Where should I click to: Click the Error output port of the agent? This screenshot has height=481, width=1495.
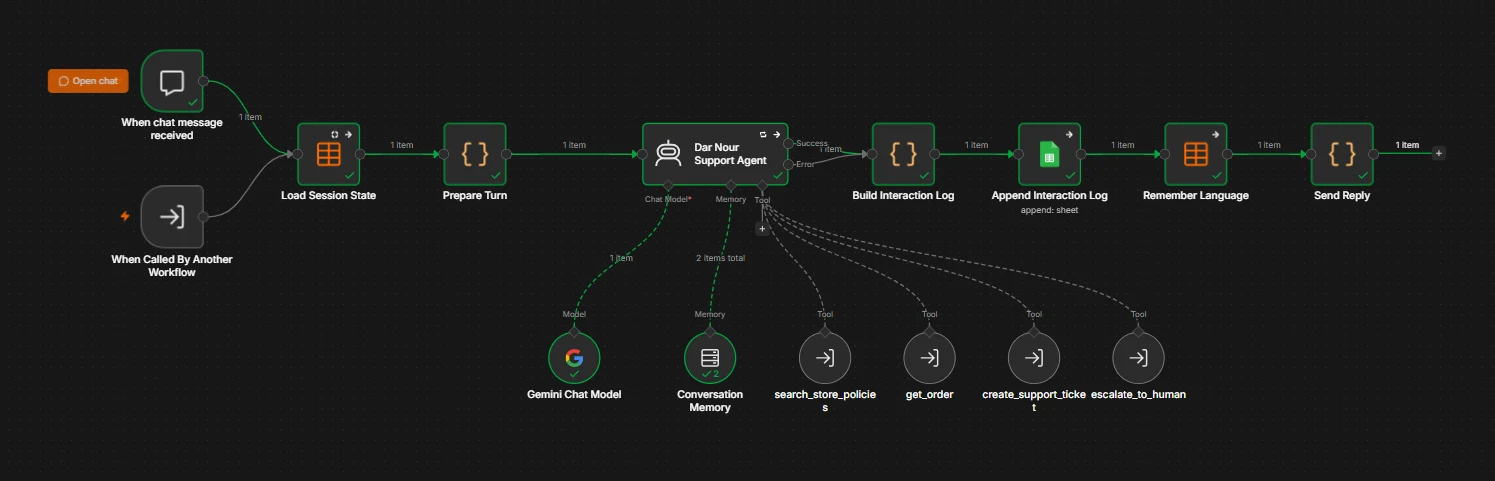(x=789, y=164)
